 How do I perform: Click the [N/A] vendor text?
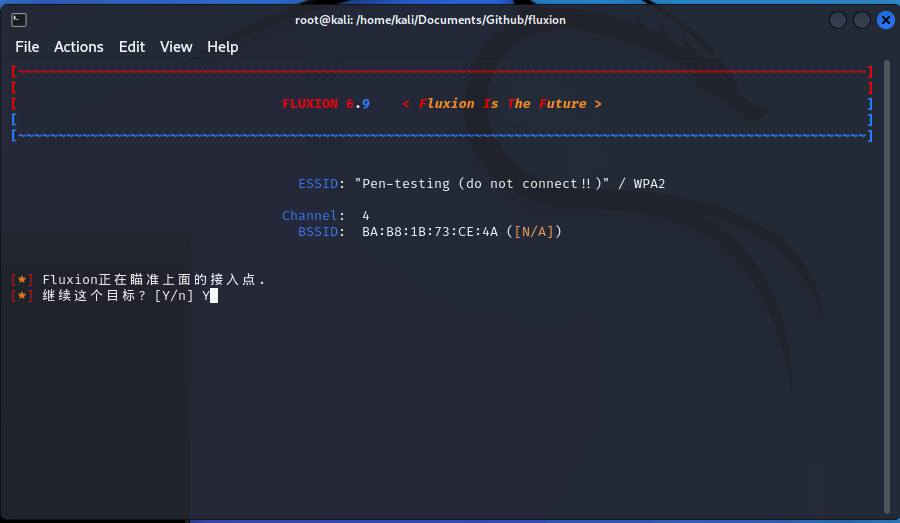pos(534,231)
